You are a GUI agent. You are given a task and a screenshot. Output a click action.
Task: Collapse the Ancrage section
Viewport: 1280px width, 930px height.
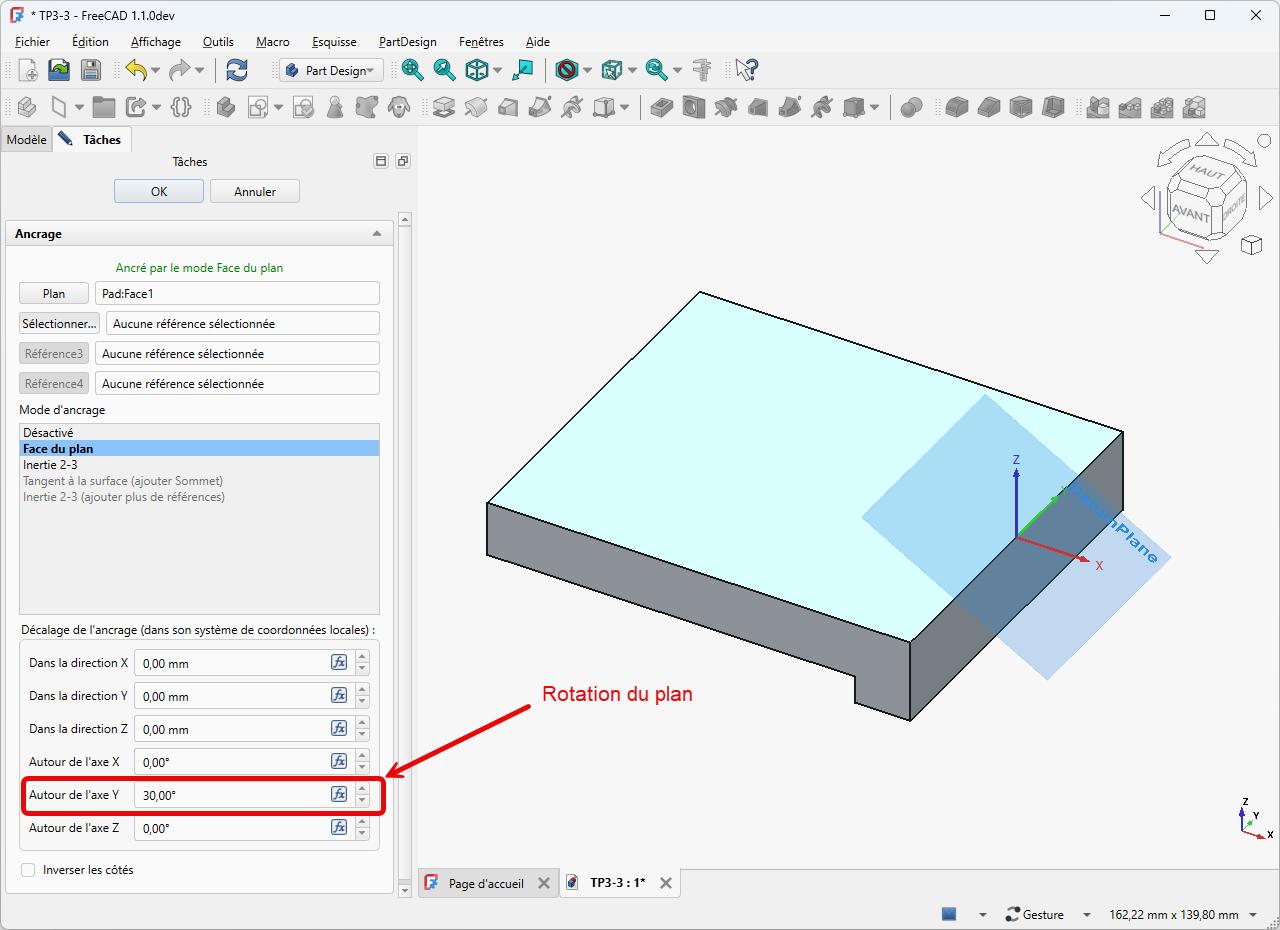pyautogui.click(x=377, y=234)
